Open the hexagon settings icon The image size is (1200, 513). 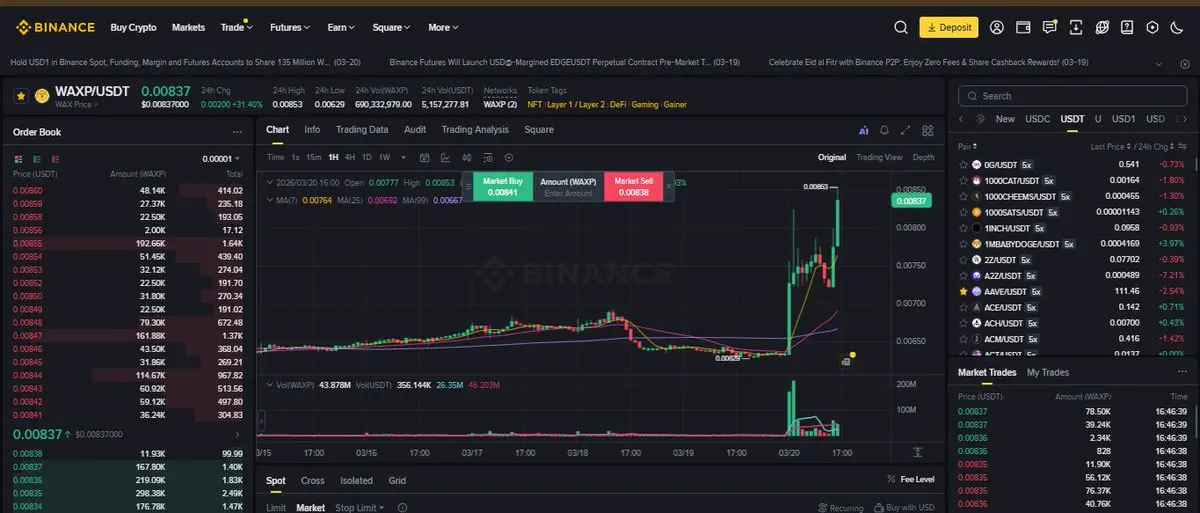tap(1151, 27)
